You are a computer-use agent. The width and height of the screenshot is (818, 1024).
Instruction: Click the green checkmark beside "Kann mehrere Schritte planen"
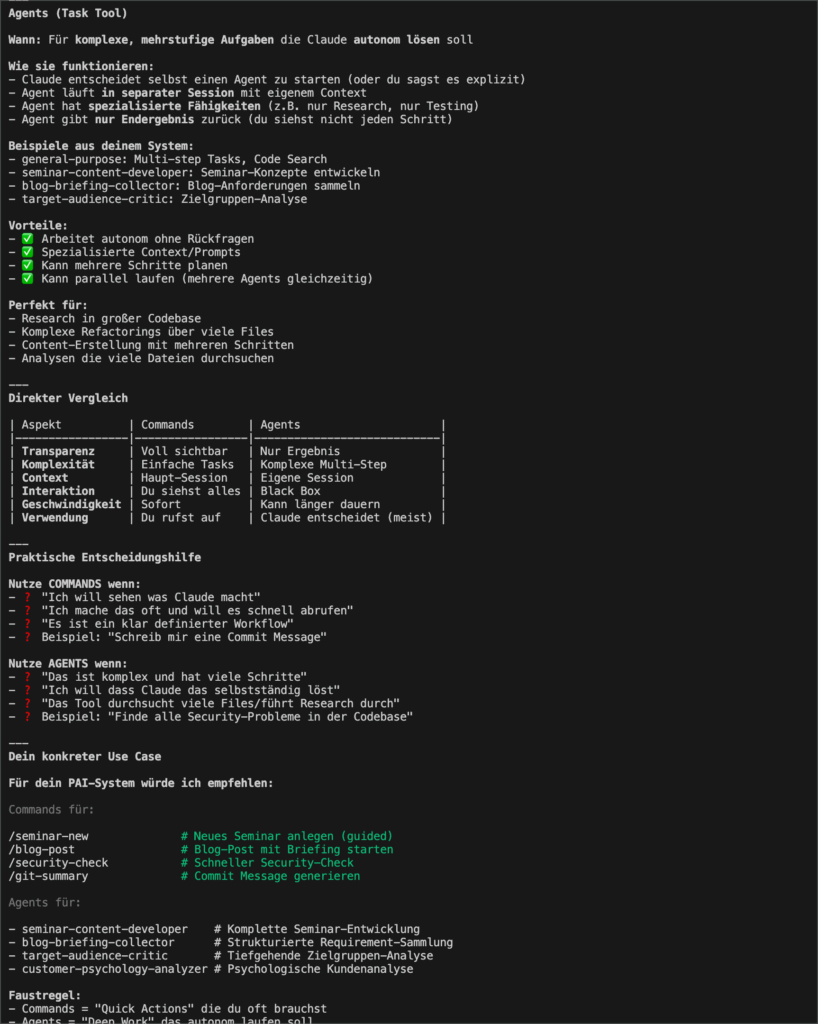tap(28, 265)
